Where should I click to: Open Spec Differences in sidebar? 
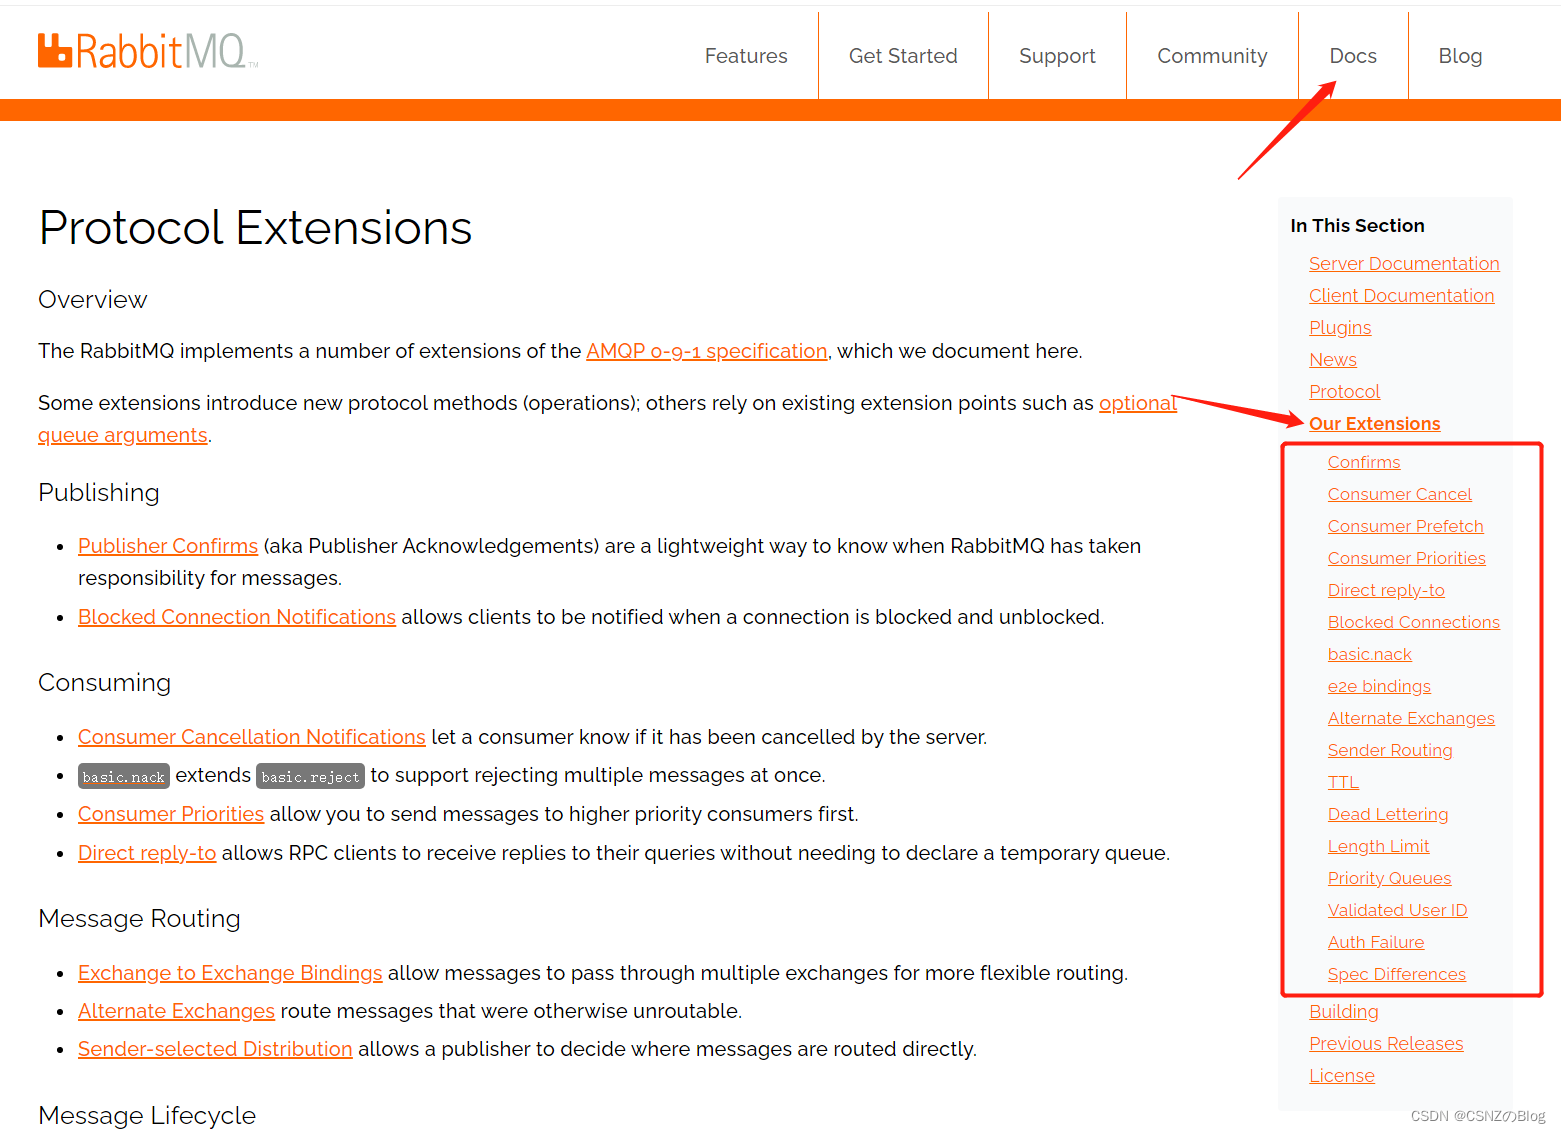(1397, 974)
